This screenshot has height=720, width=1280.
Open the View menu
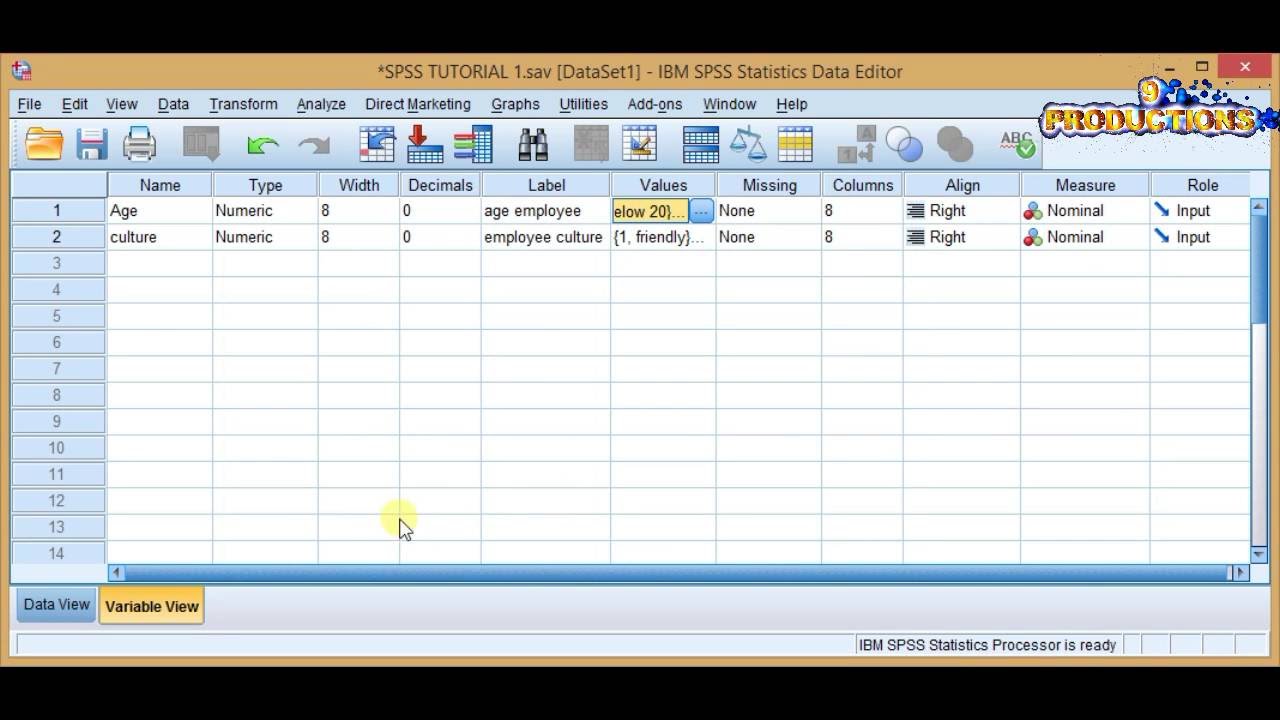click(x=121, y=104)
